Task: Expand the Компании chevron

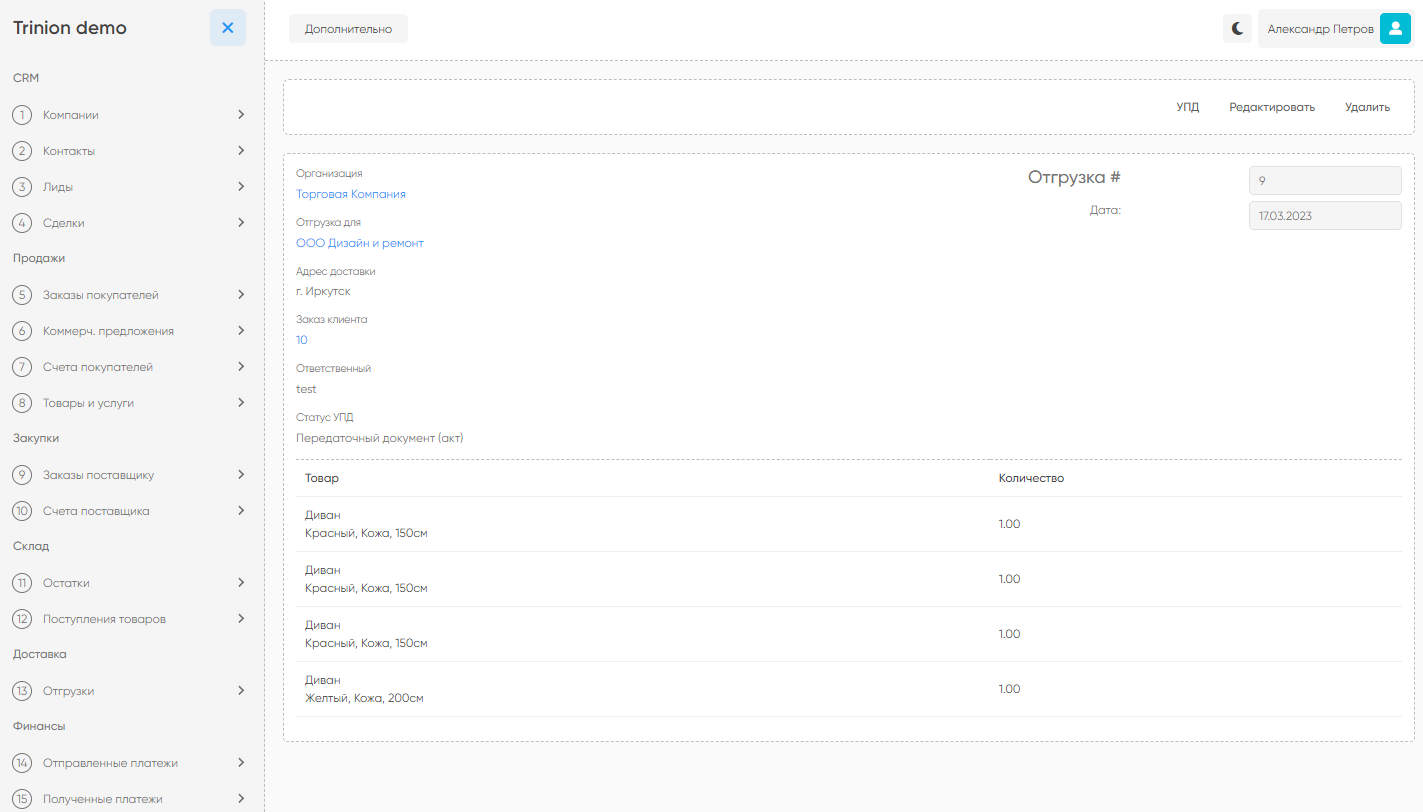Action: pos(241,114)
